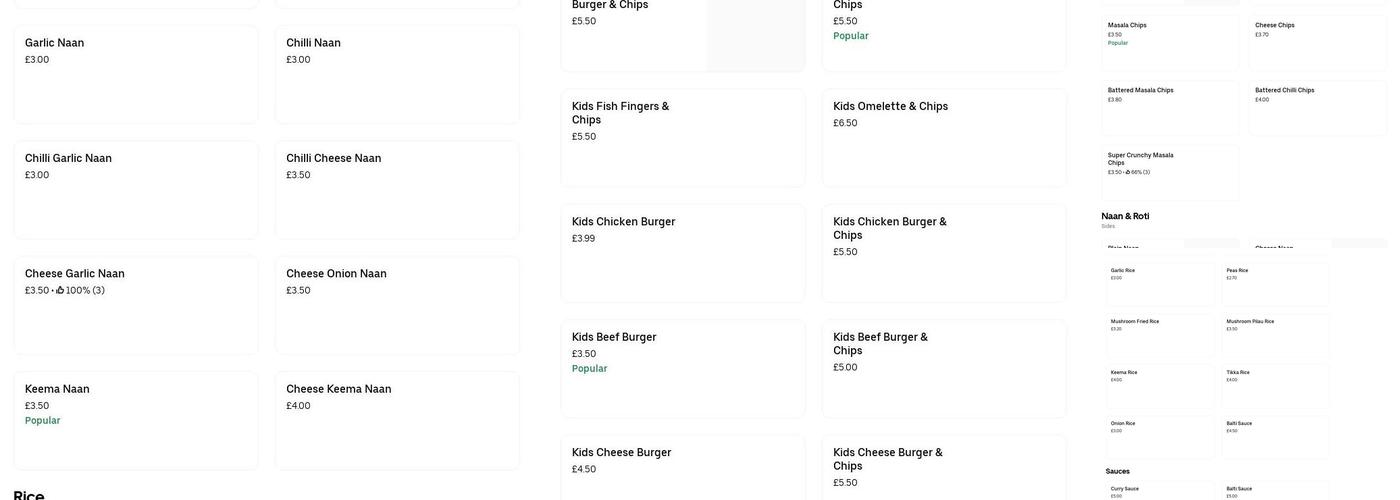Select Kids Fish Fingers & Chips
The width and height of the screenshot is (1400, 500).
(x=682, y=138)
